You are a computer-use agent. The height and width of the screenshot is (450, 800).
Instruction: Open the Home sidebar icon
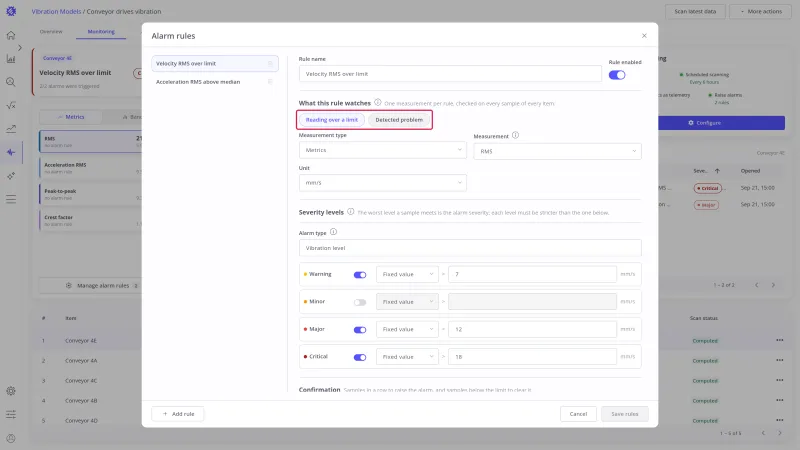point(11,35)
